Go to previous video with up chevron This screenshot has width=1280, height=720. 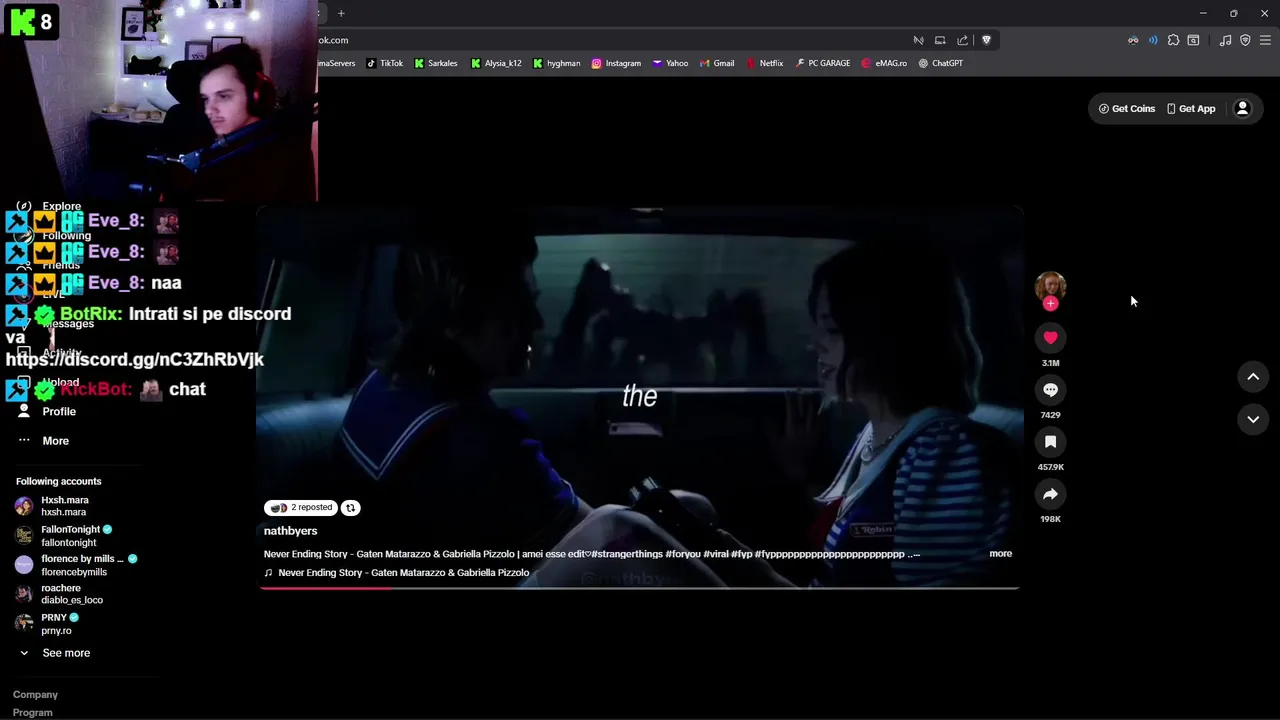pos(1253,376)
